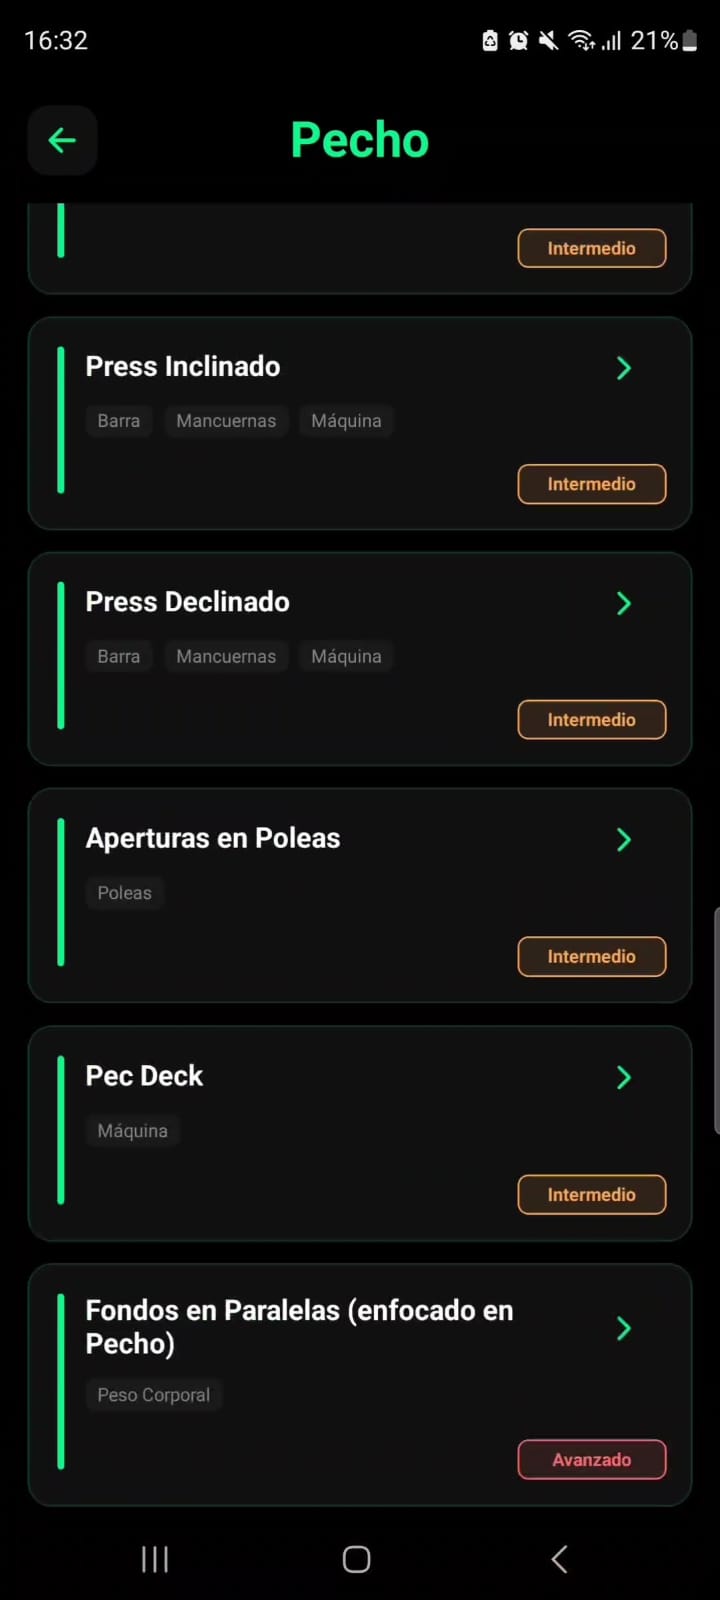
Task: Tap the Peso Corporal tag
Action: coord(153,1395)
